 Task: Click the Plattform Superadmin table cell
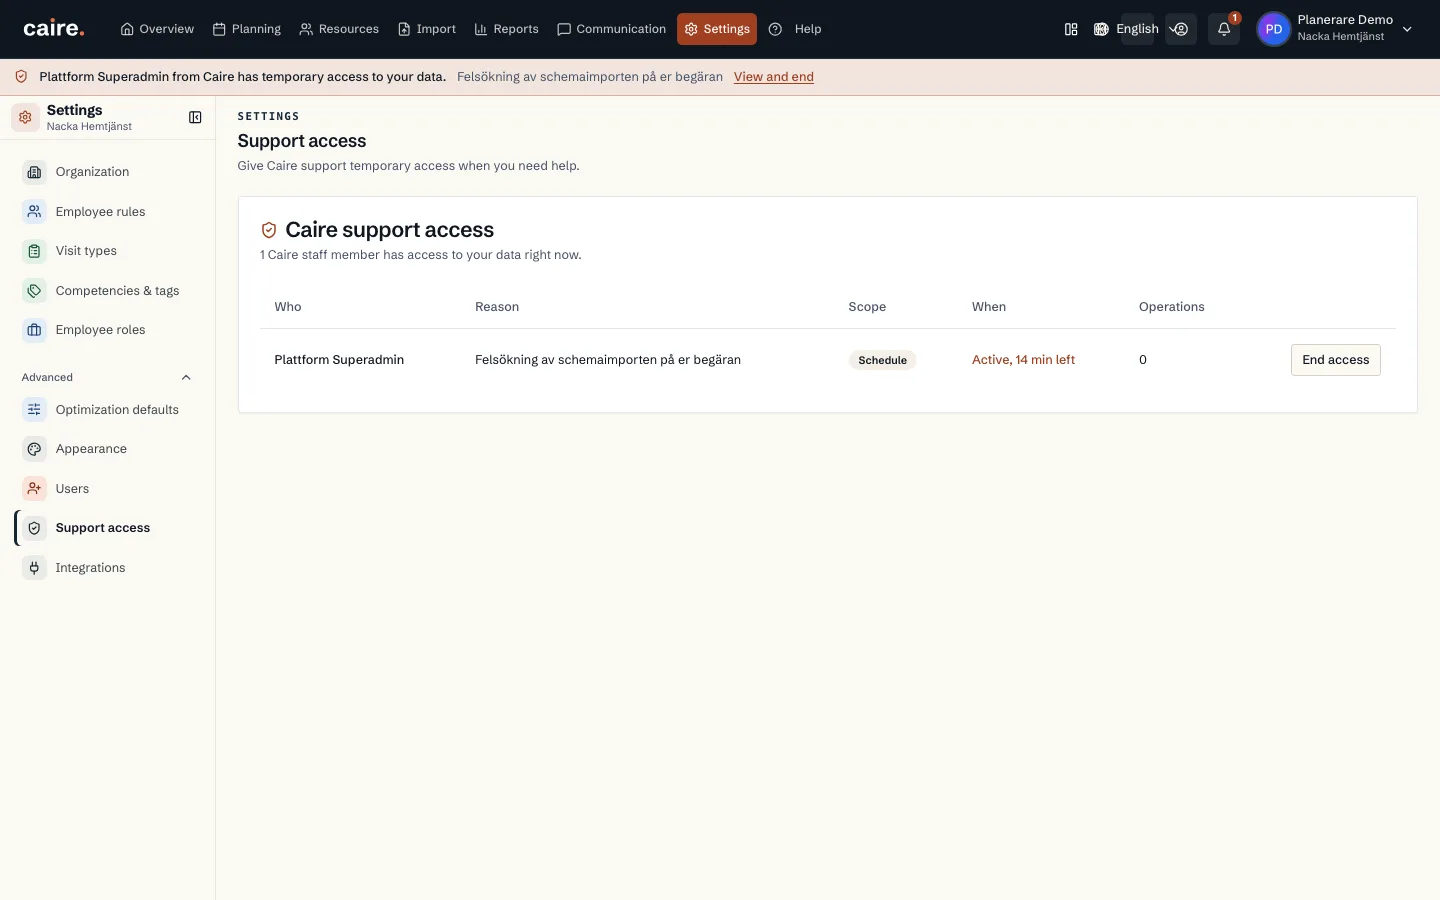339,360
